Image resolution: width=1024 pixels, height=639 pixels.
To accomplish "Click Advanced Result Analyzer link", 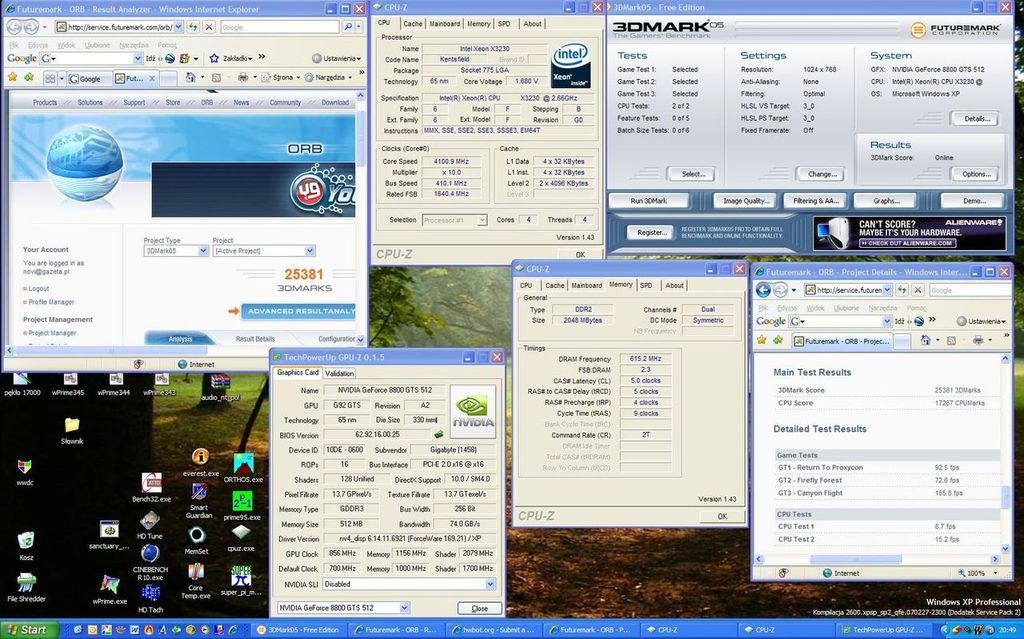I will 299,311.
